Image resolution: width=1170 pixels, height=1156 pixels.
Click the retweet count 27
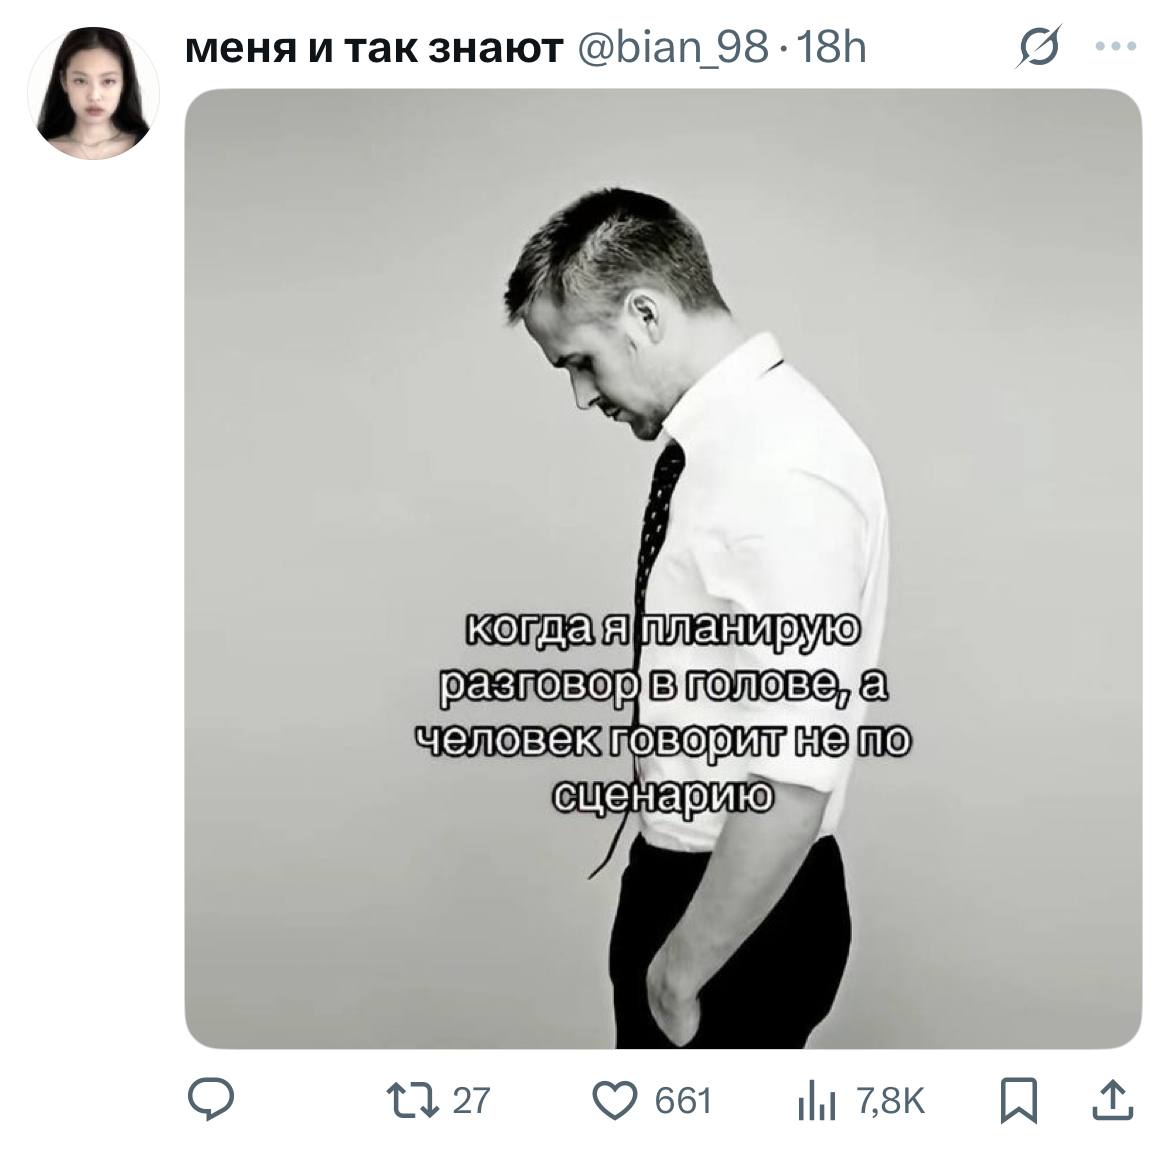471,1101
